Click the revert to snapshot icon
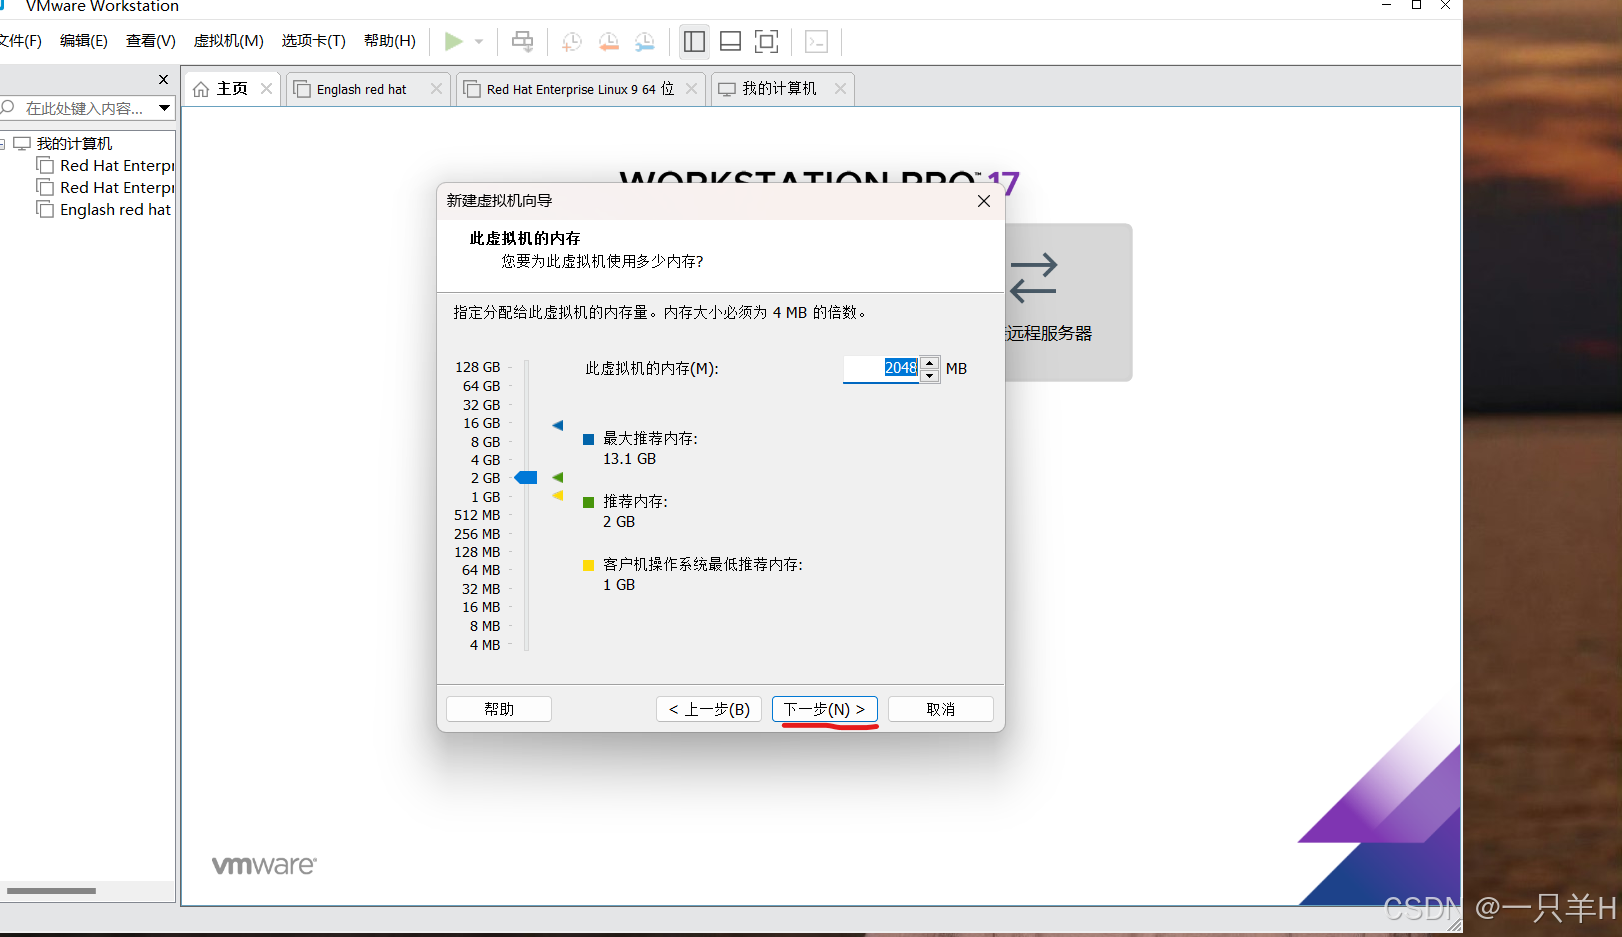The height and width of the screenshot is (937, 1622). click(608, 41)
